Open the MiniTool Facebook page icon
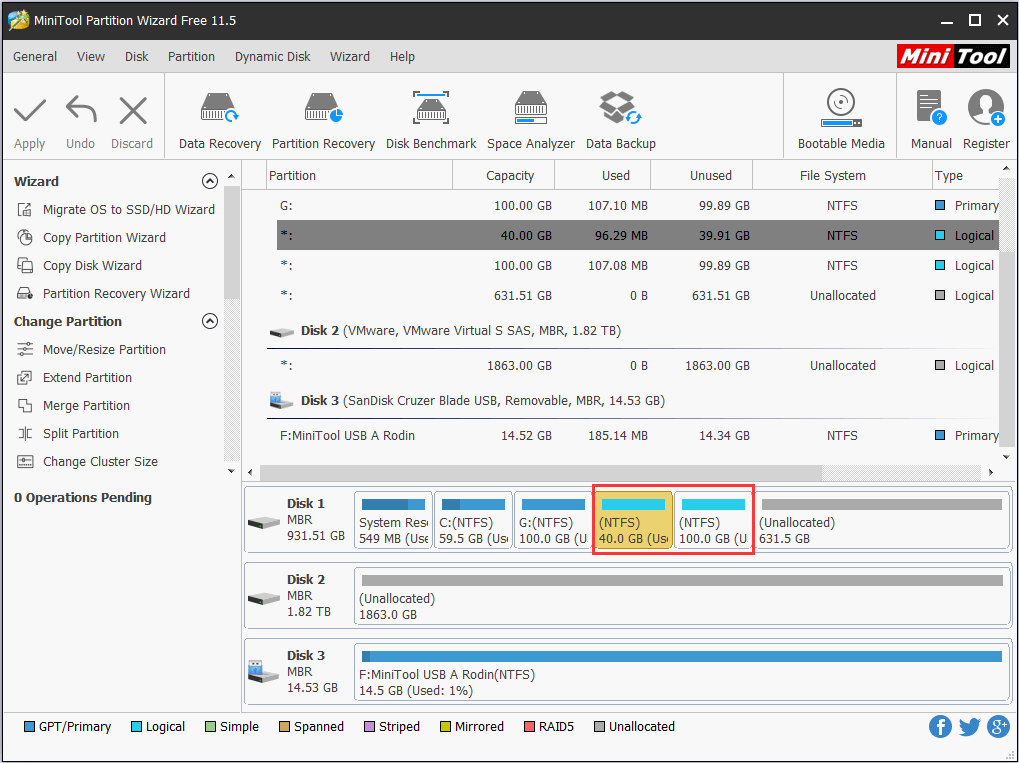 pos(940,727)
